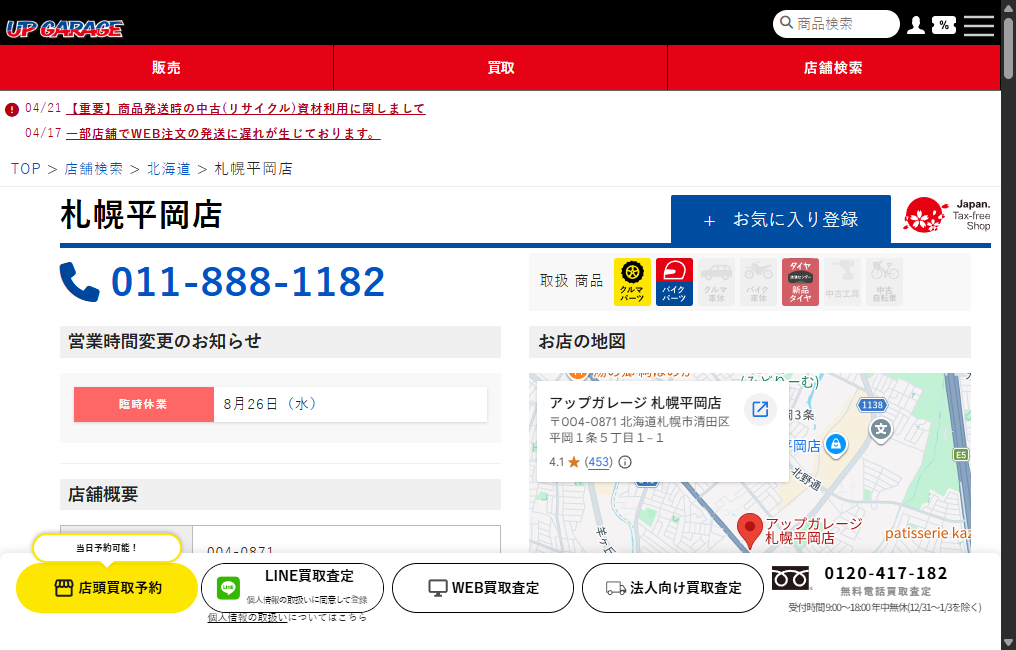Image resolution: width=1016 pixels, height=650 pixels.
Task: Open the user account icon
Action: 915,25
